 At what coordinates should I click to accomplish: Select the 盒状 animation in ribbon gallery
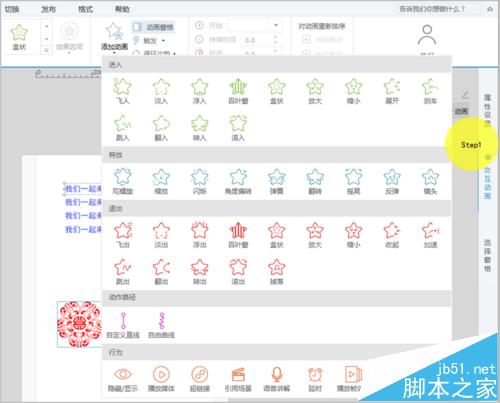click(x=19, y=37)
